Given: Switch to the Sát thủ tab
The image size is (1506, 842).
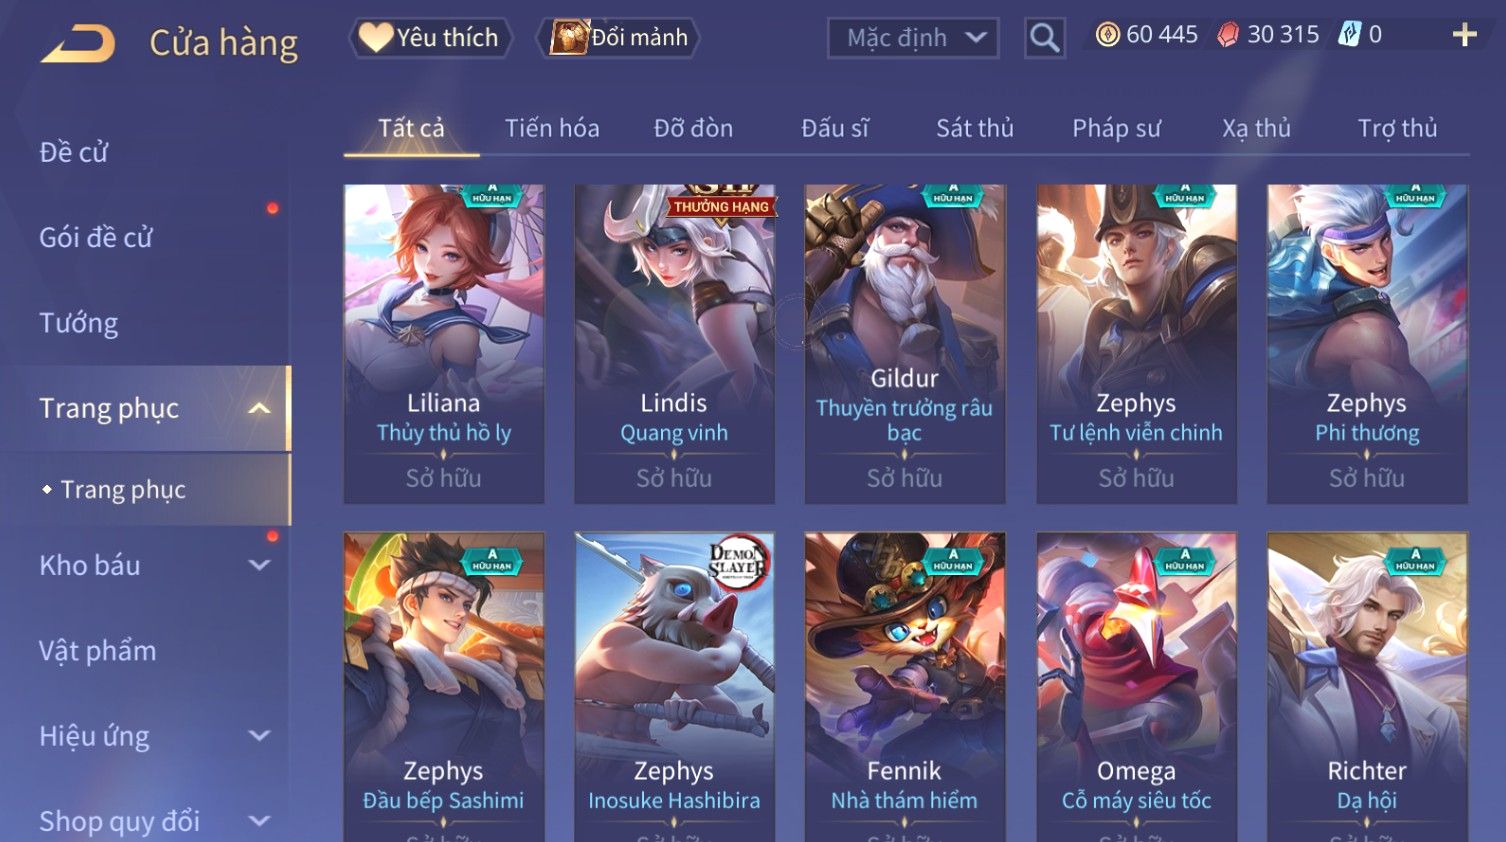Looking at the screenshot, I should (x=975, y=128).
